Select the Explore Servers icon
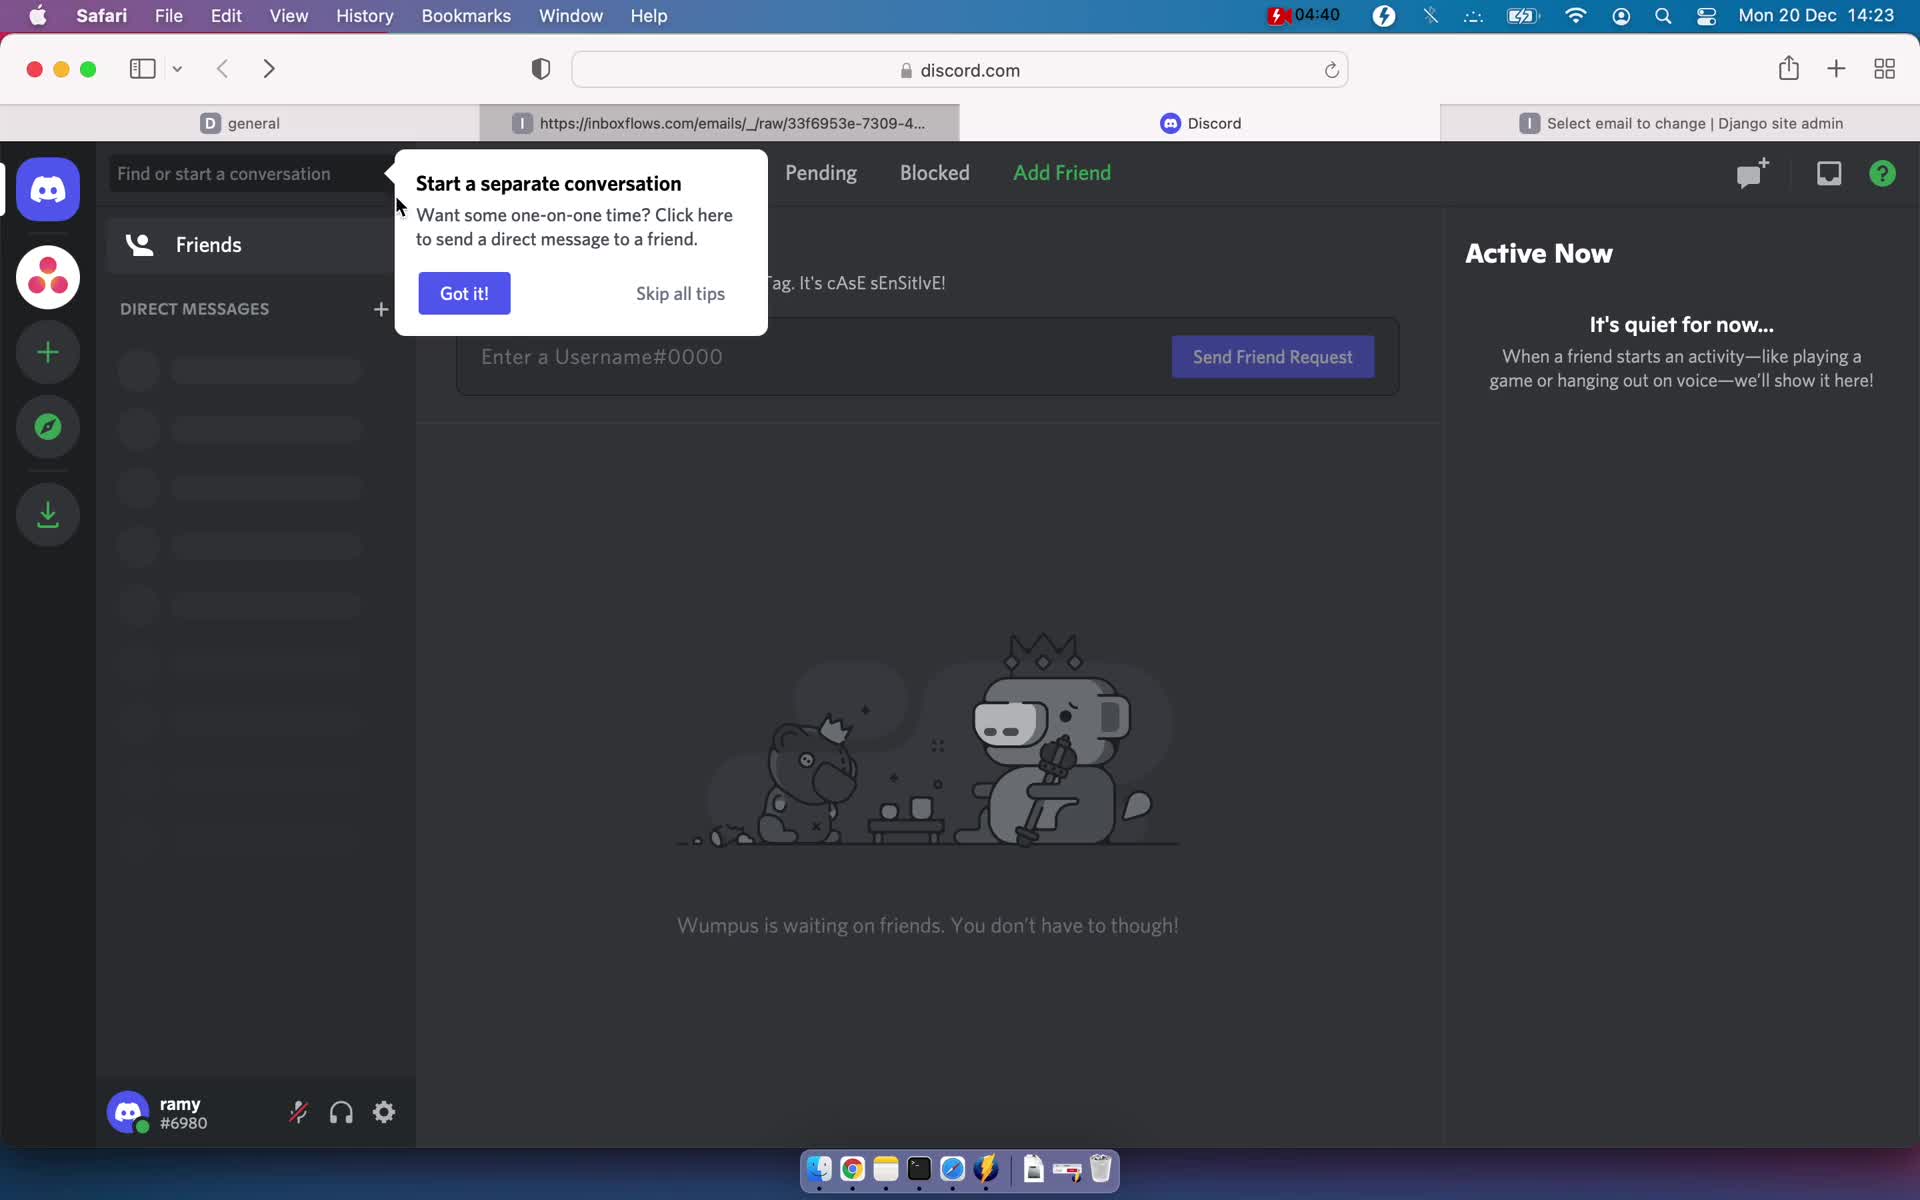The height and width of the screenshot is (1200, 1920). [x=47, y=427]
